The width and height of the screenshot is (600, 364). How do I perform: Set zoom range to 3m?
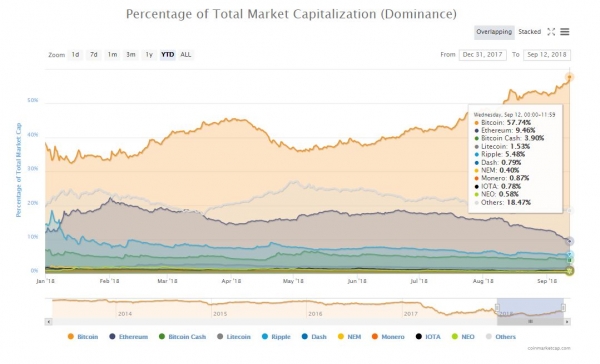(131, 55)
